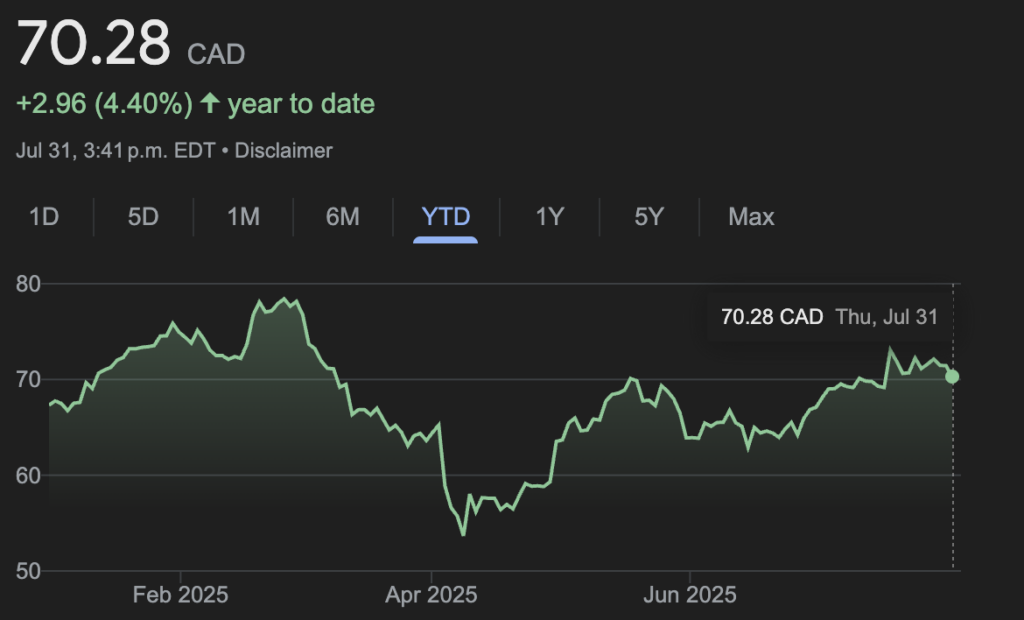Viewport: 1024px width, 620px height.
Task: Click the +2.96 (4.40%) change text
Action: point(104,103)
